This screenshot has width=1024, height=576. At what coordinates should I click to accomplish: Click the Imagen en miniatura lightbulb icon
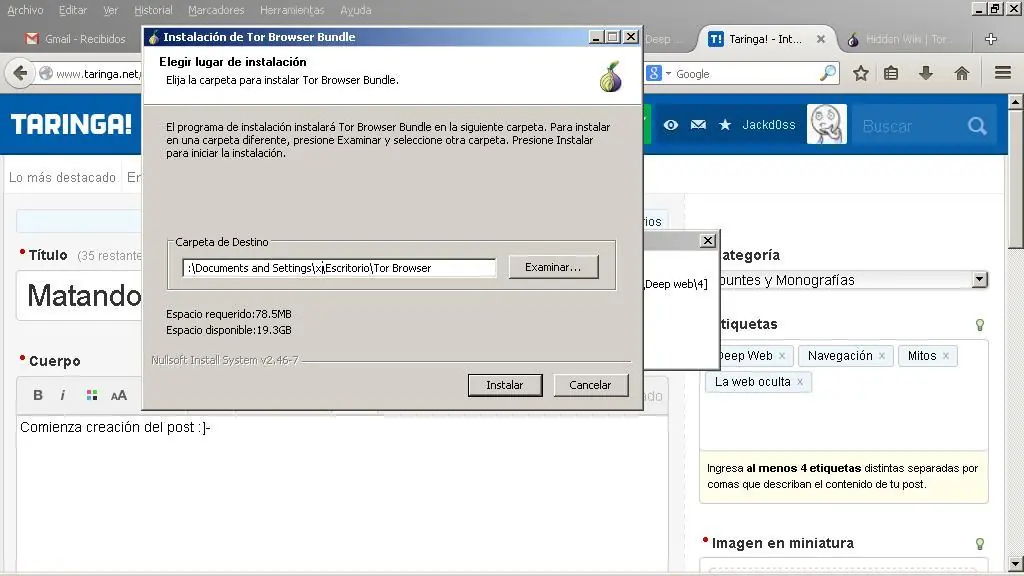click(980, 543)
